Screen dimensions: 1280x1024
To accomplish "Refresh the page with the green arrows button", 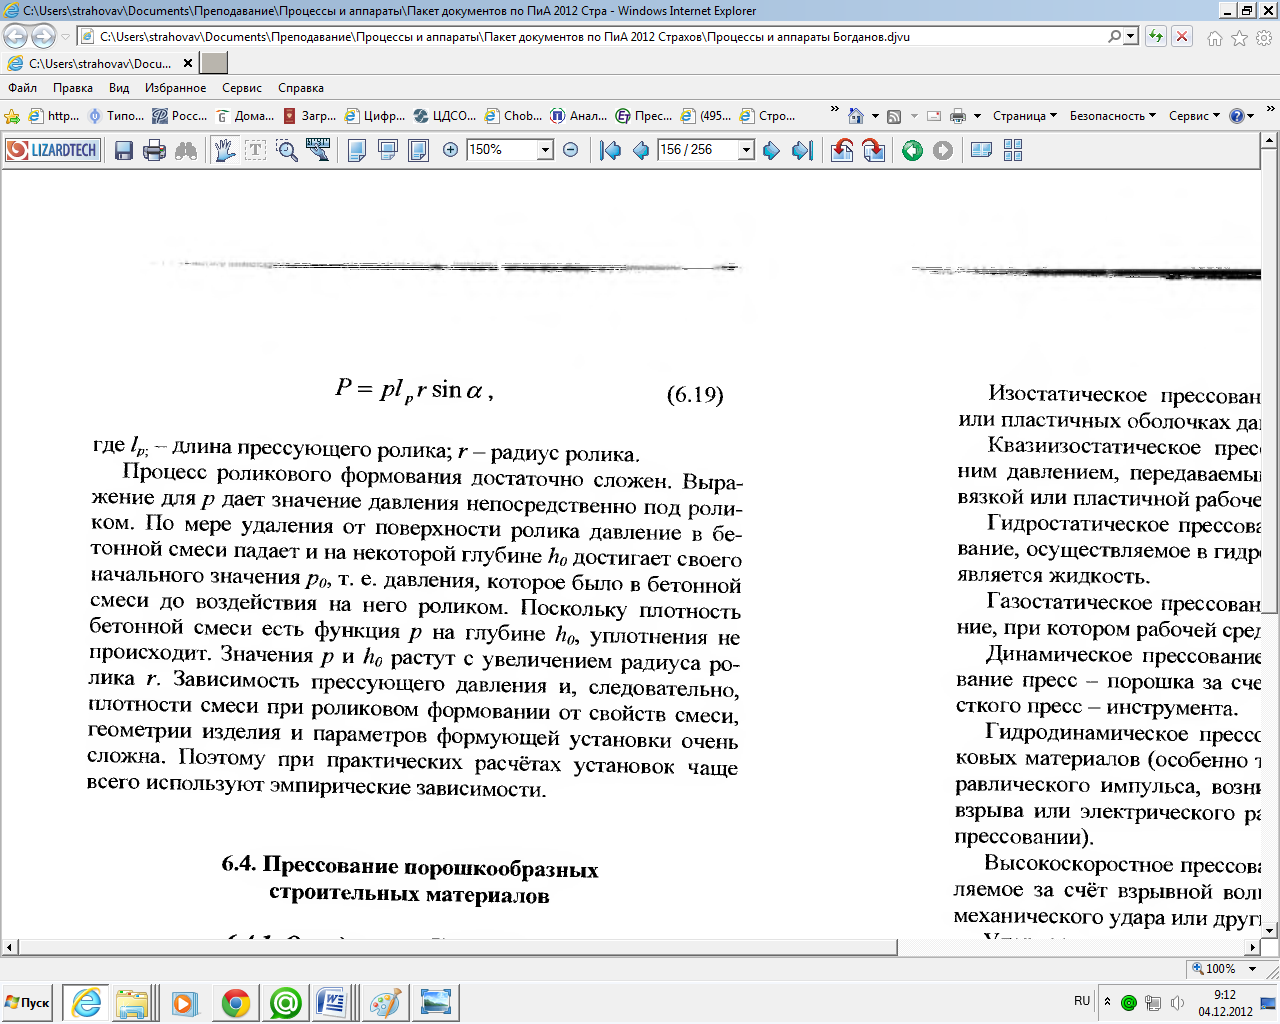I will (x=1156, y=37).
